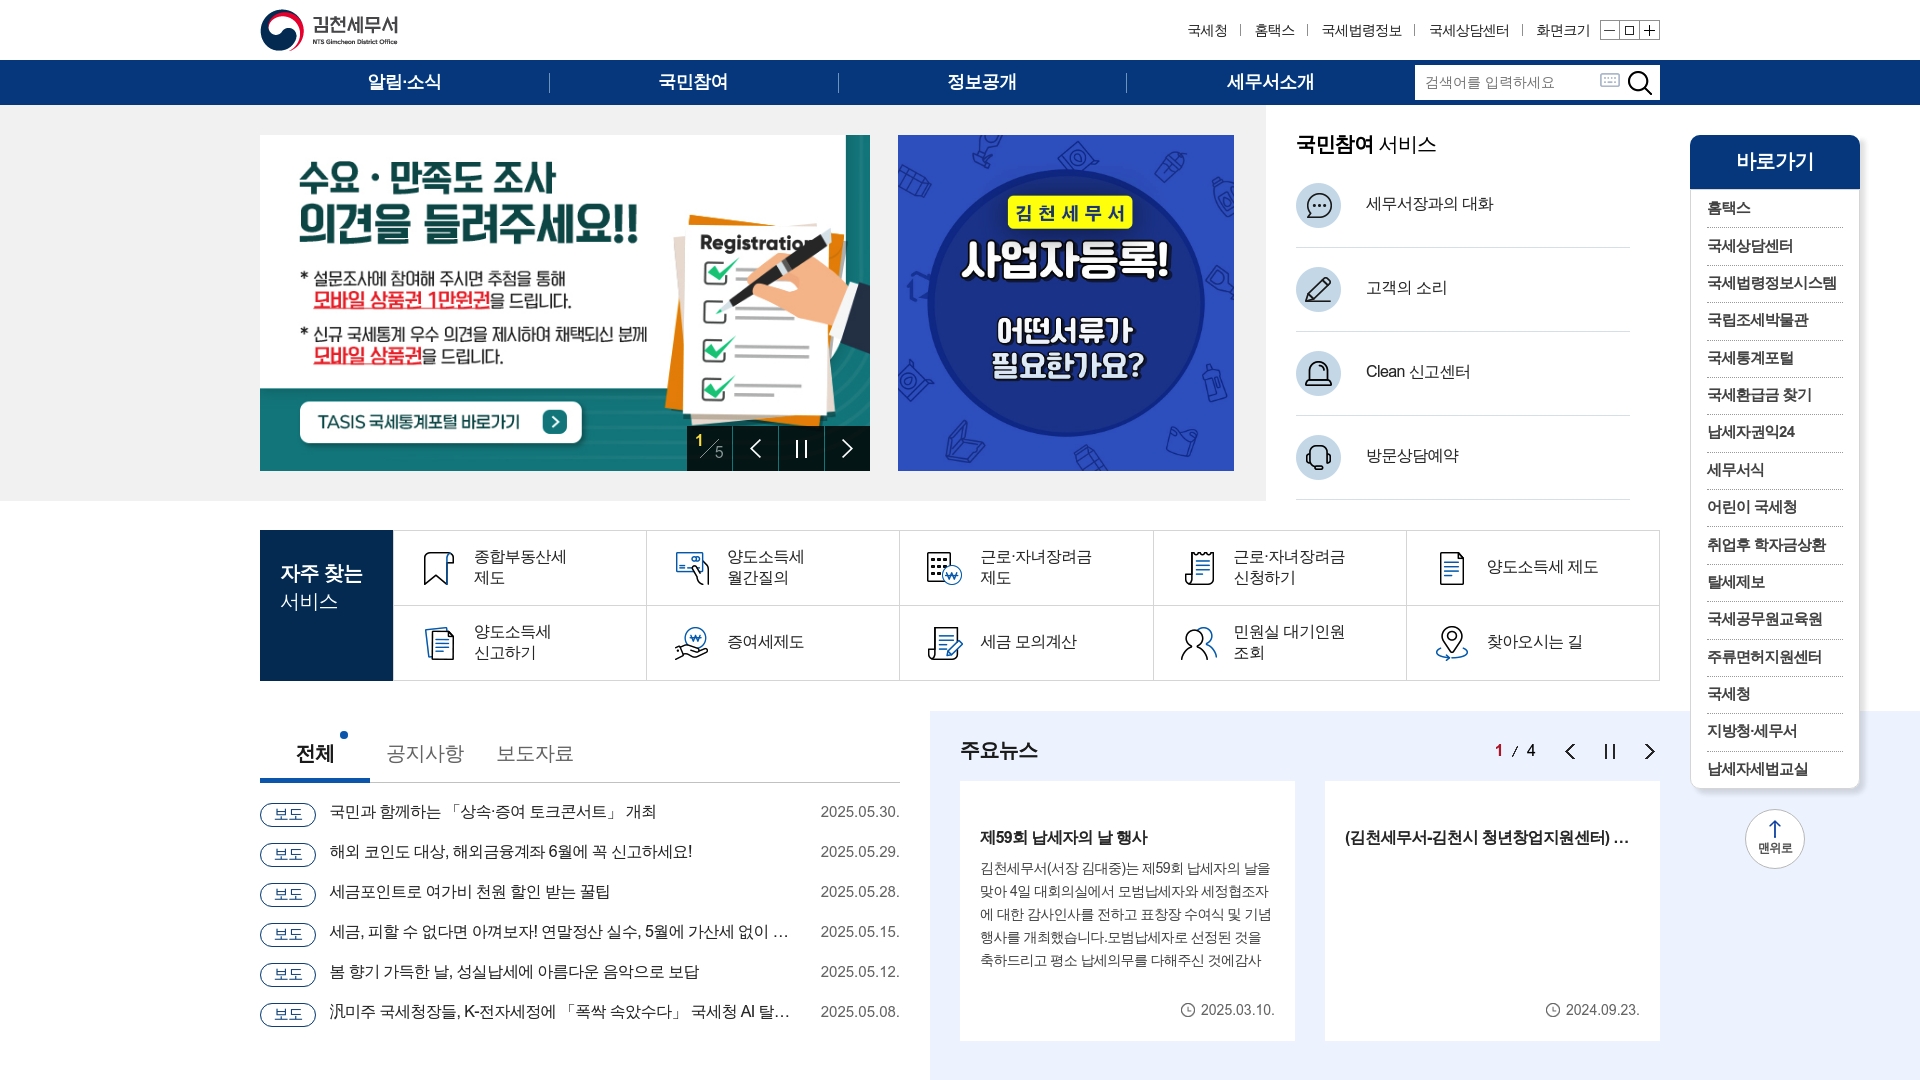Open the 알림·소식 menu
Image resolution: width=1920 pixels, height=1080 pixels.
coord(404,82)
